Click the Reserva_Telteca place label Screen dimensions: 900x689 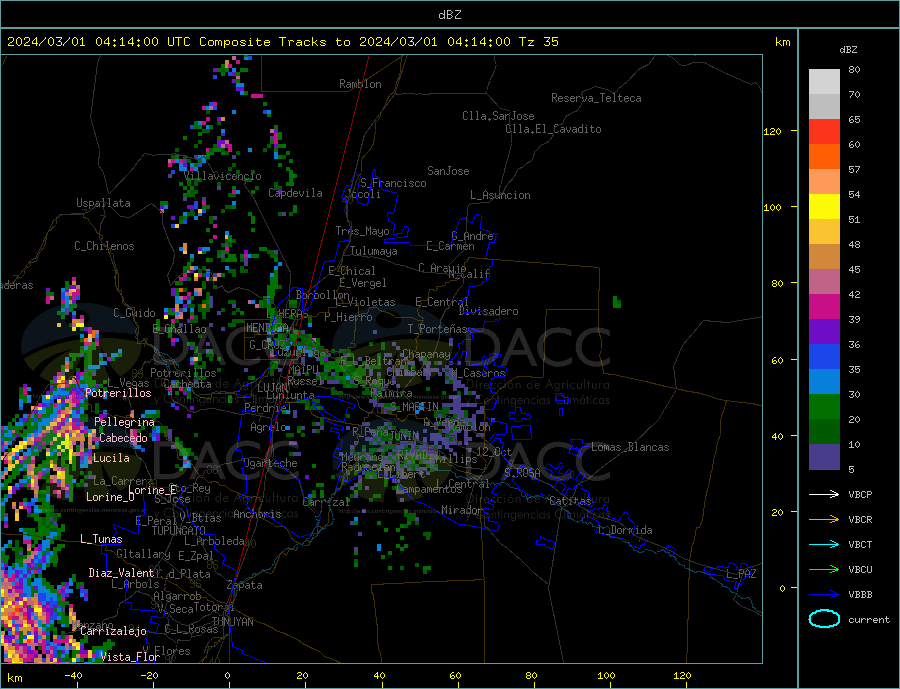[596, 98]
